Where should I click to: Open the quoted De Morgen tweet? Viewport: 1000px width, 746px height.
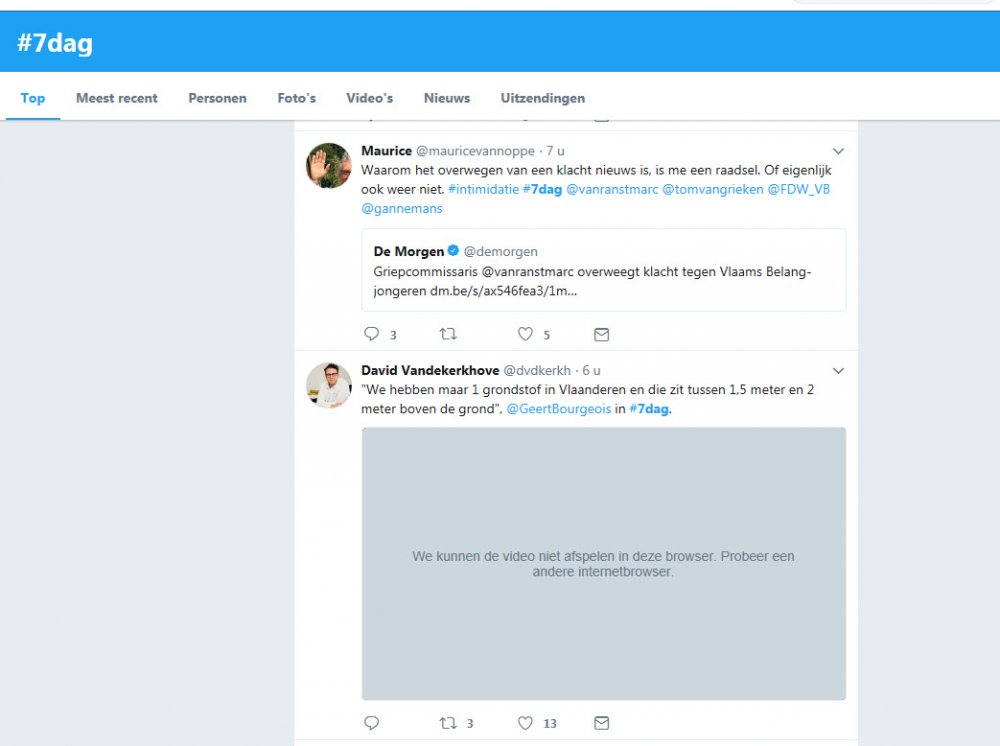coord(603,270)
